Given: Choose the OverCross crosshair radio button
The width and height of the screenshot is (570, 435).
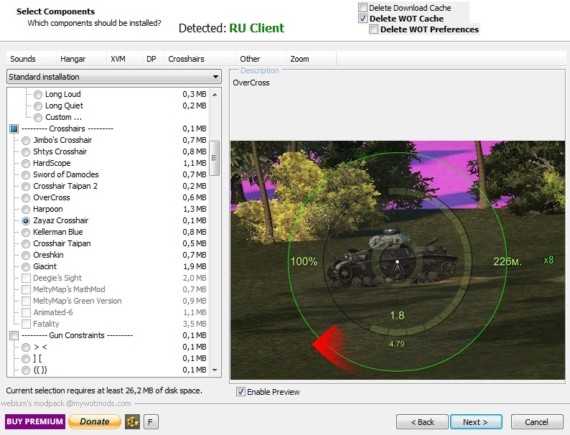Looking at the screenshot, I should (26, 198).
